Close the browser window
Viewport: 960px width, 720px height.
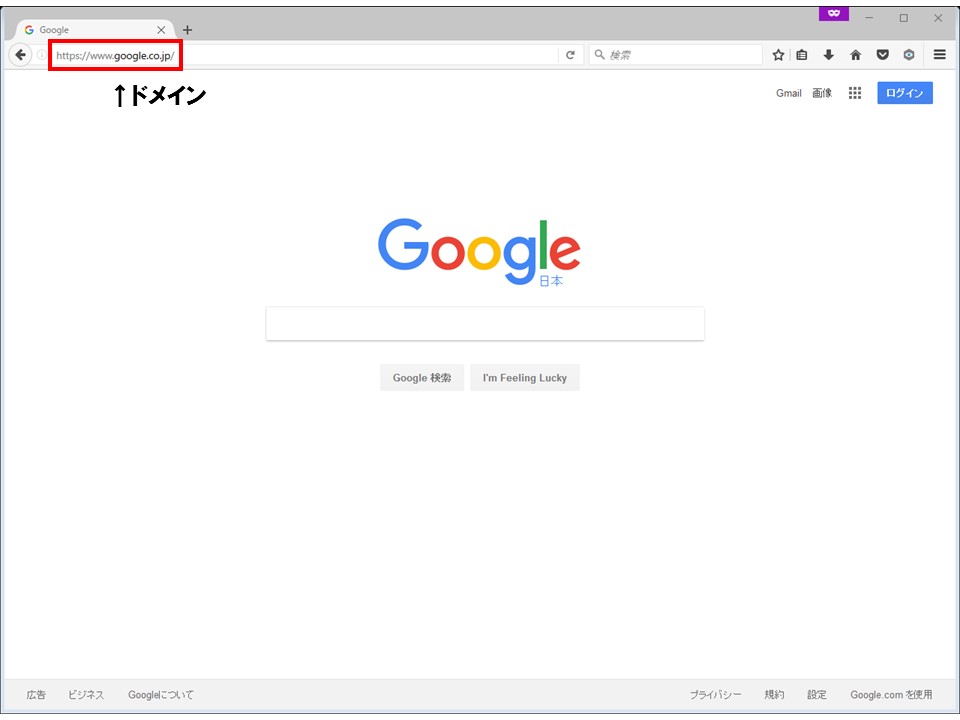pos(938,18)
